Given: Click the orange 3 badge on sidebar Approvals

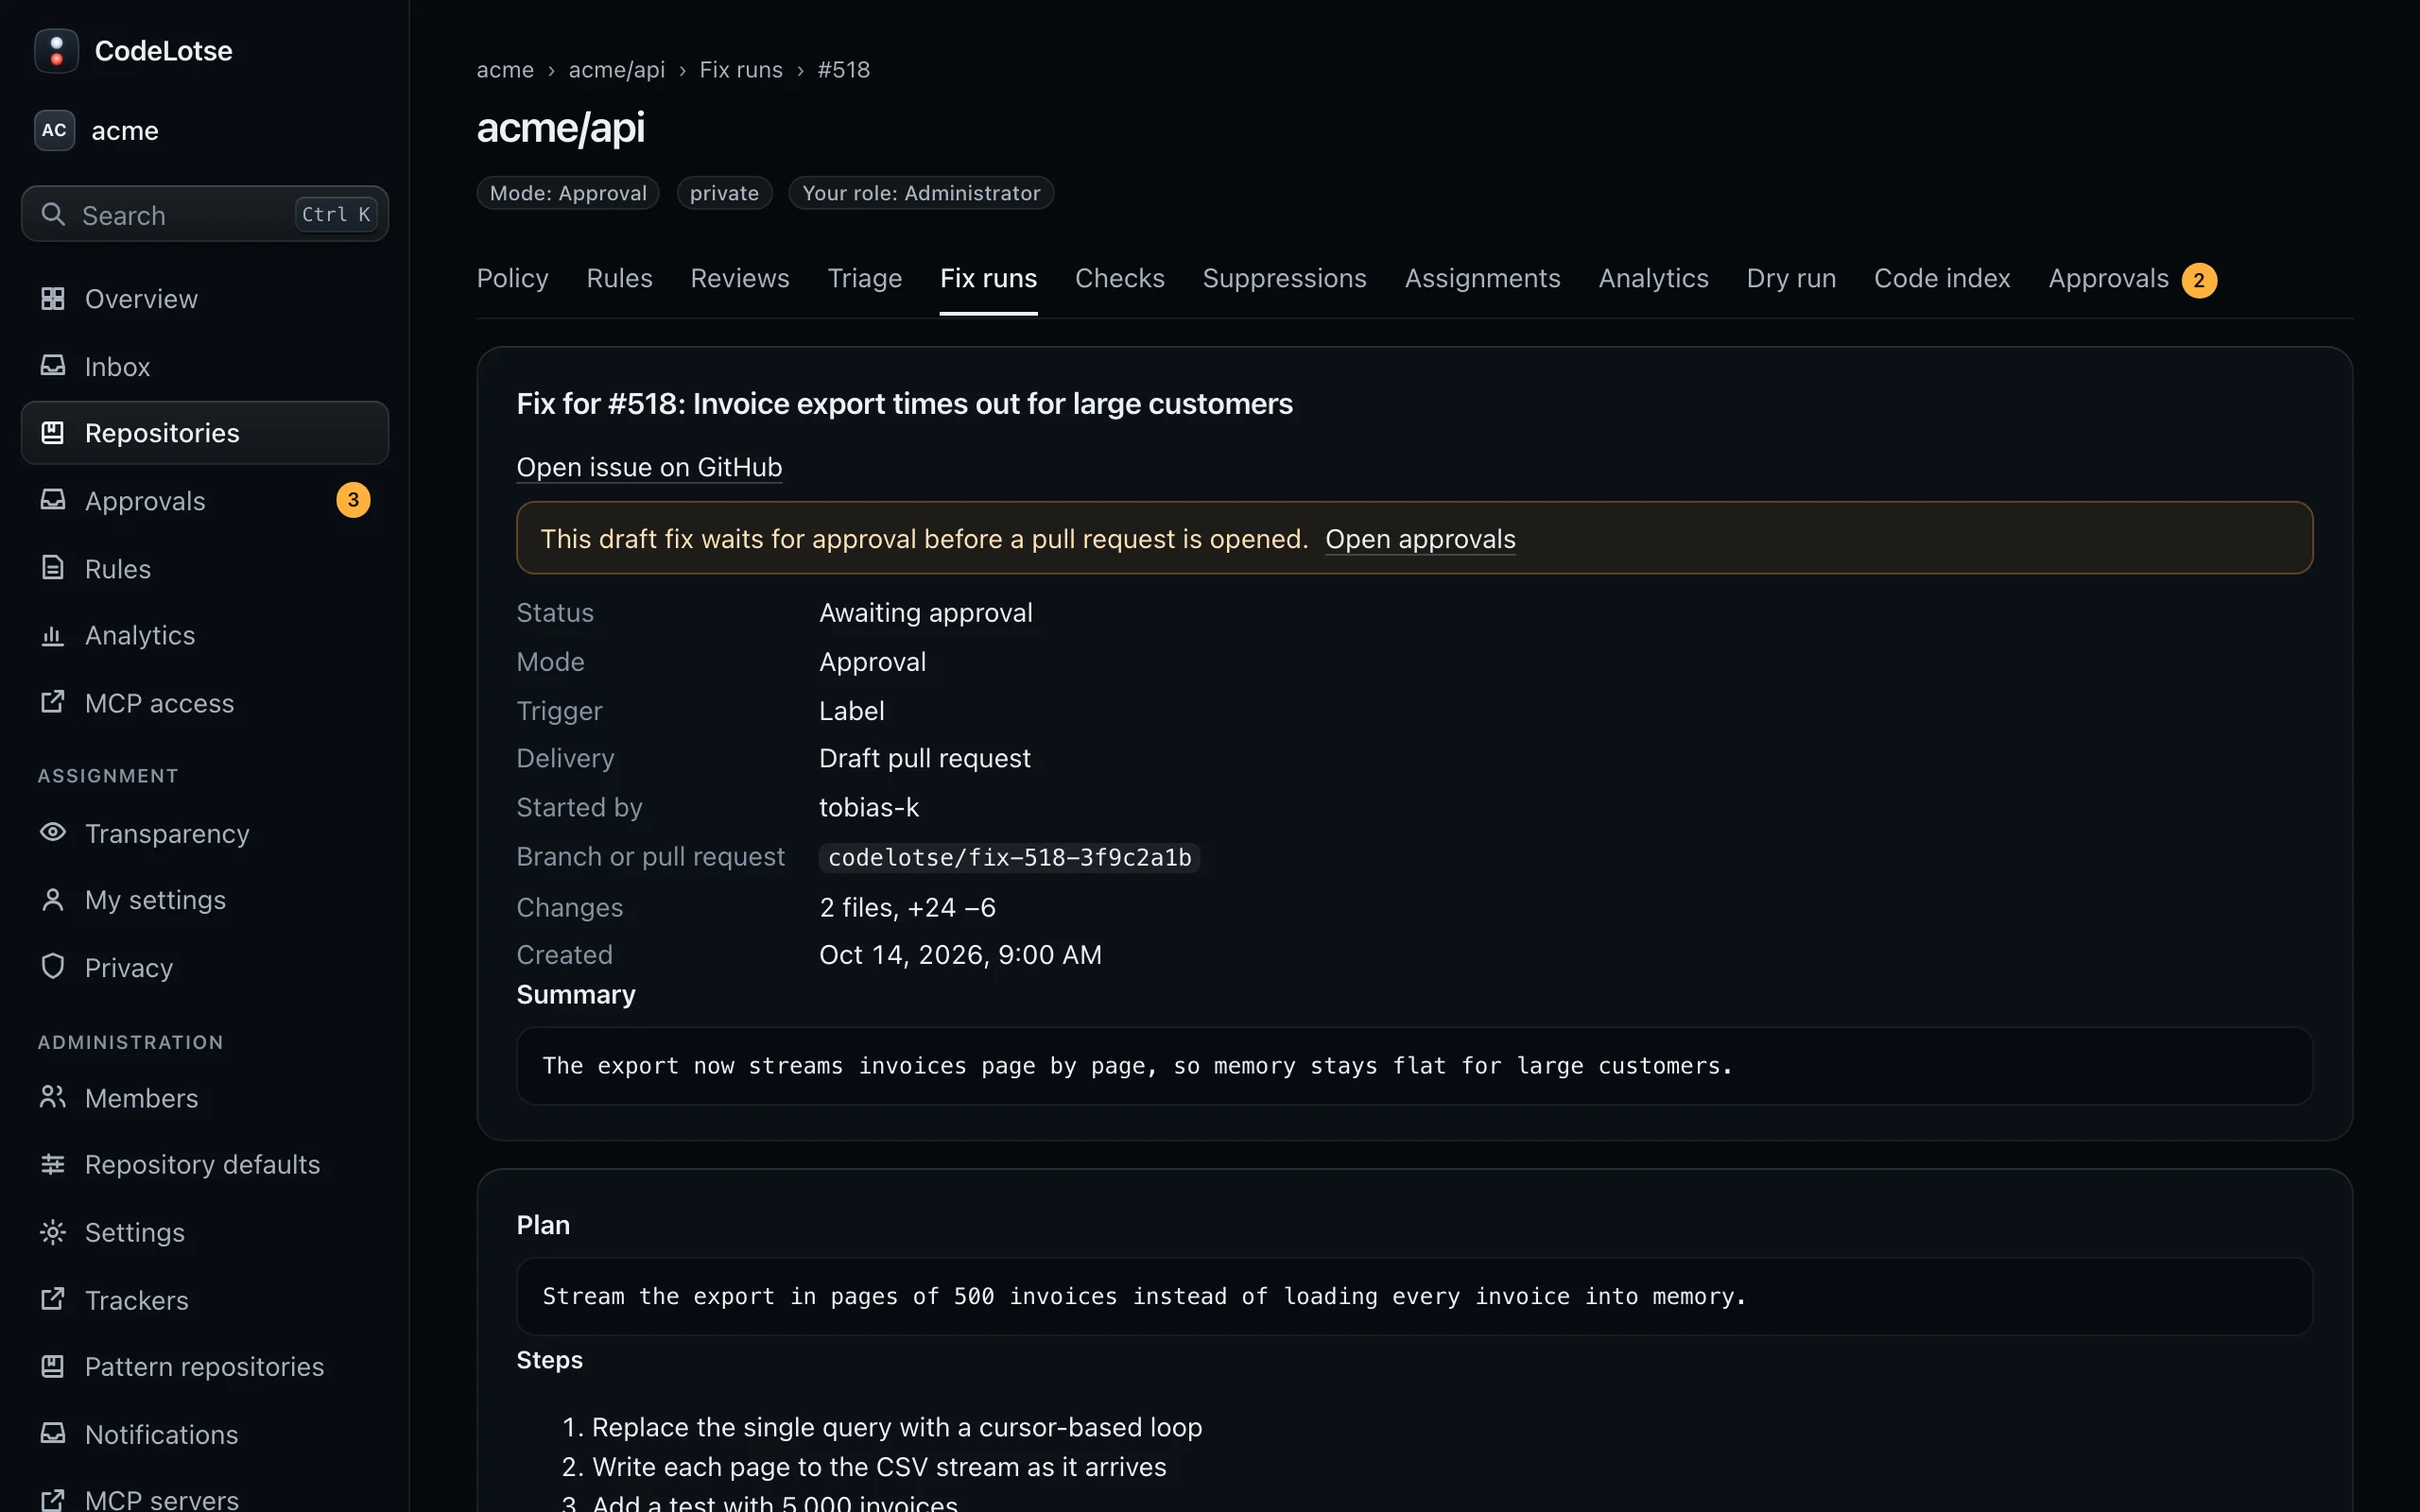Looking at the screenshot, I should (353, 500).
